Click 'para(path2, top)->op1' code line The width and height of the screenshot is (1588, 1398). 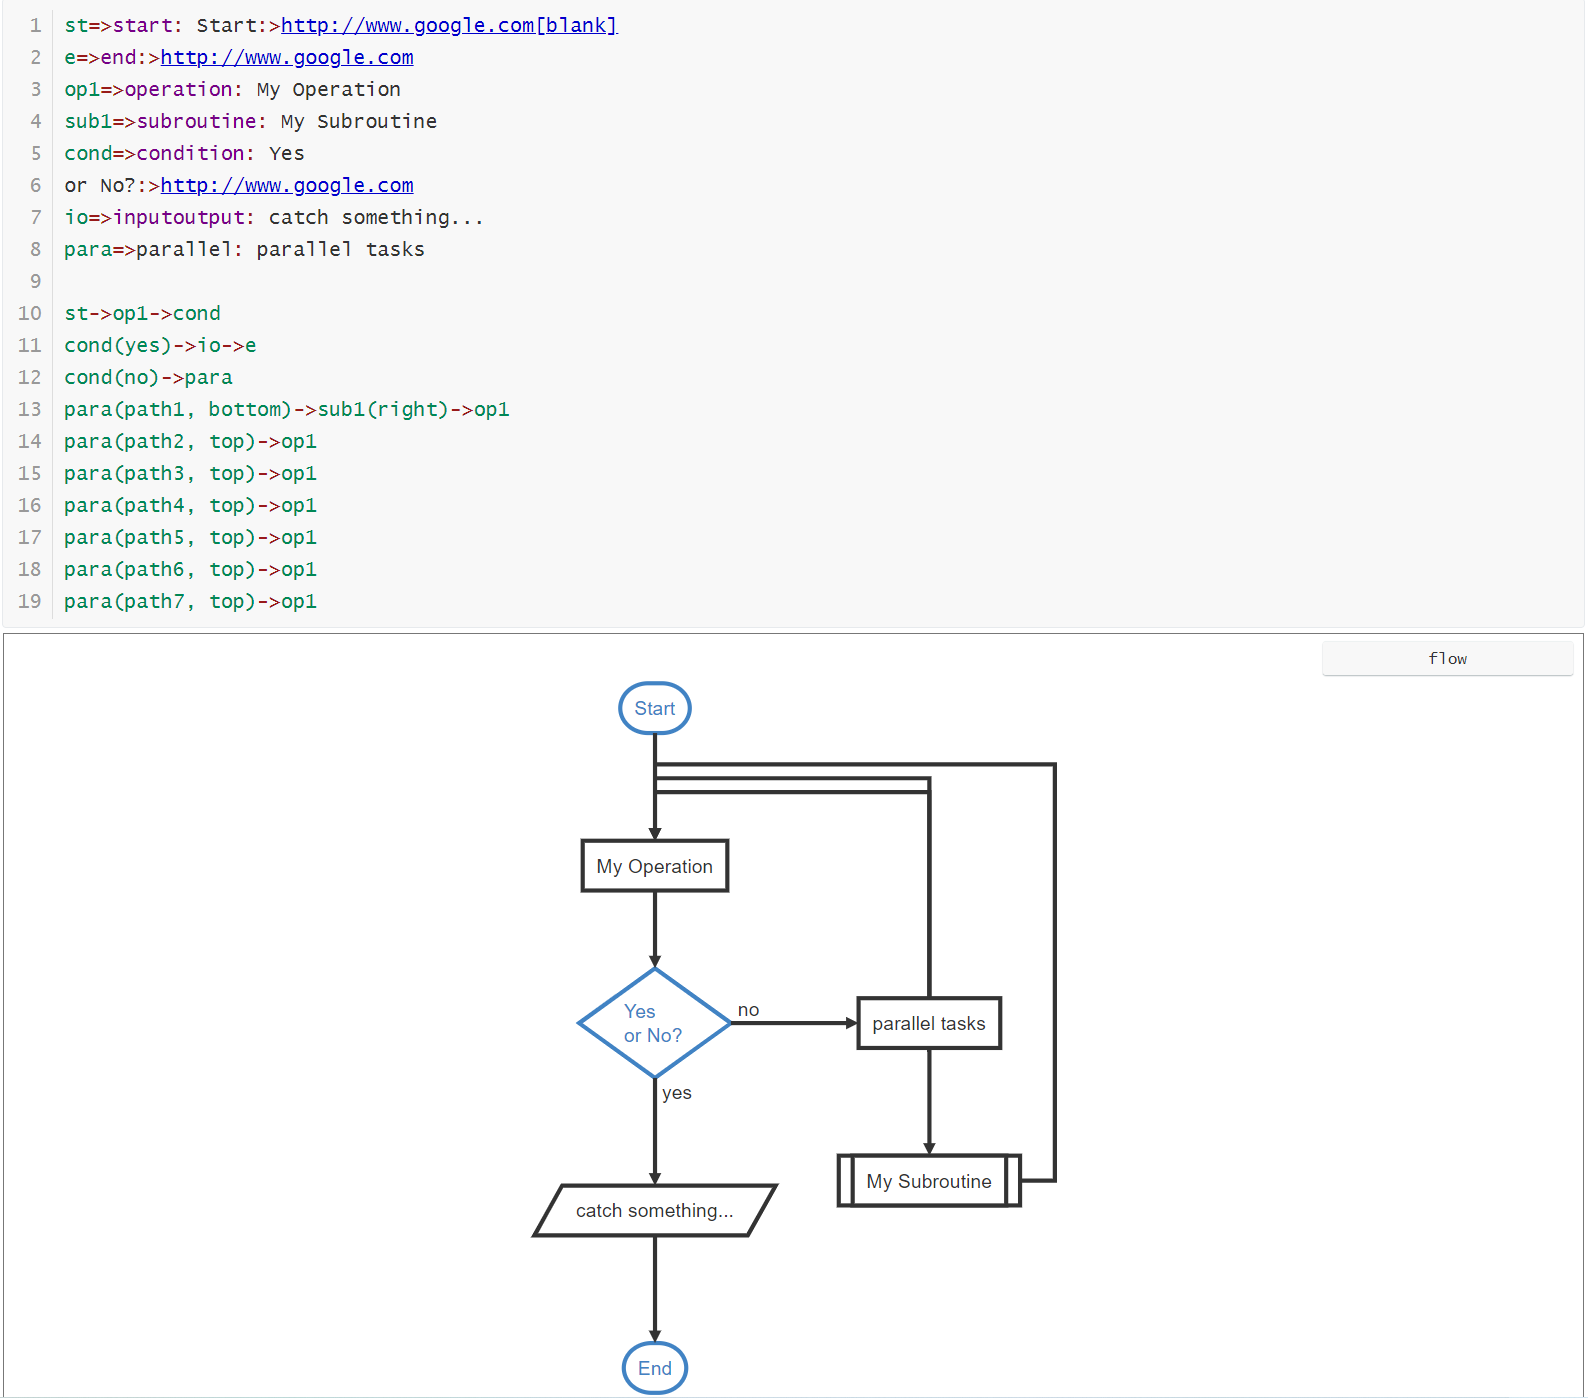[x=190, y=441]
